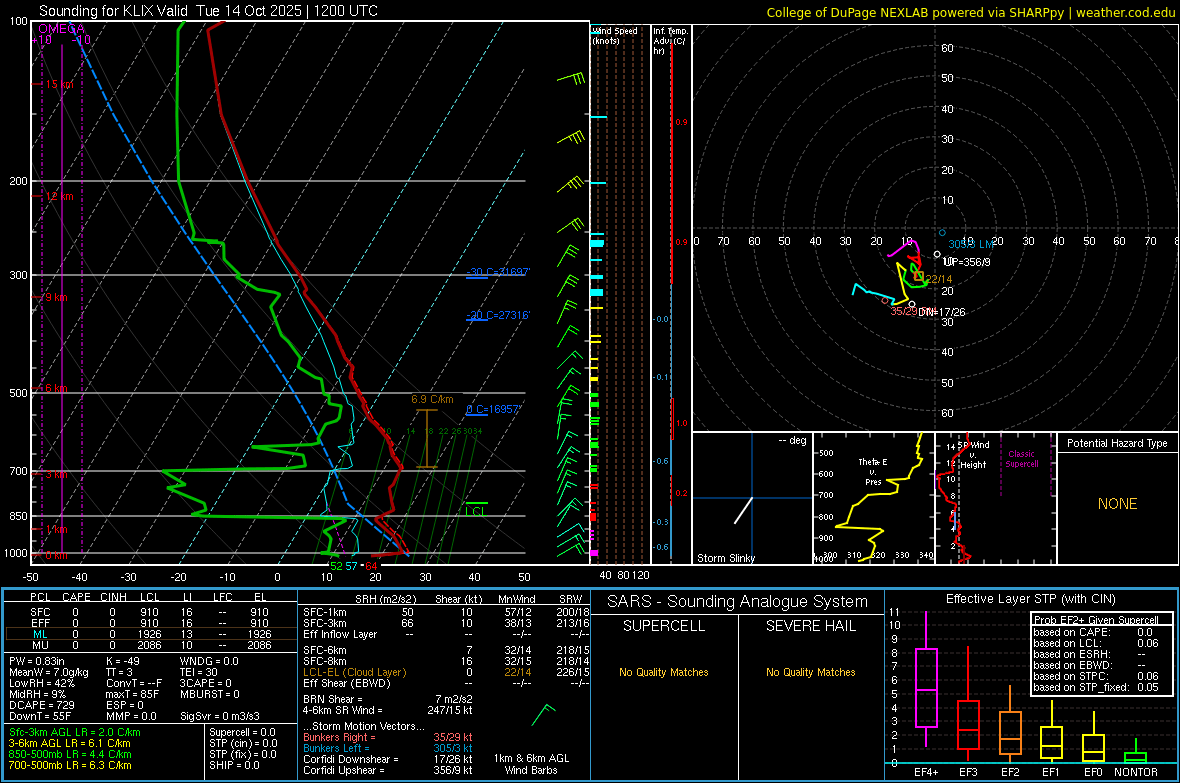Click the maxT = 85F value
1180x783 pixels.
(x=132, y=694)
